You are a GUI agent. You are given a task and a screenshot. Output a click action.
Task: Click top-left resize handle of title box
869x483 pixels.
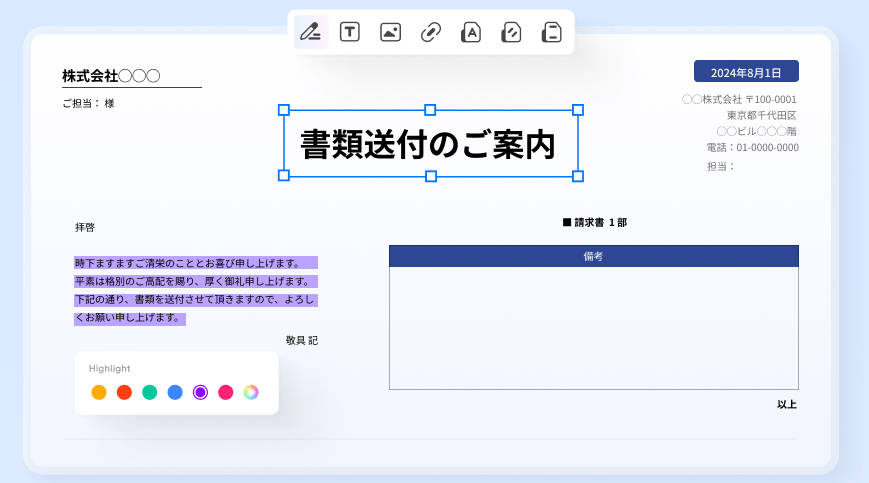[284, 110]
